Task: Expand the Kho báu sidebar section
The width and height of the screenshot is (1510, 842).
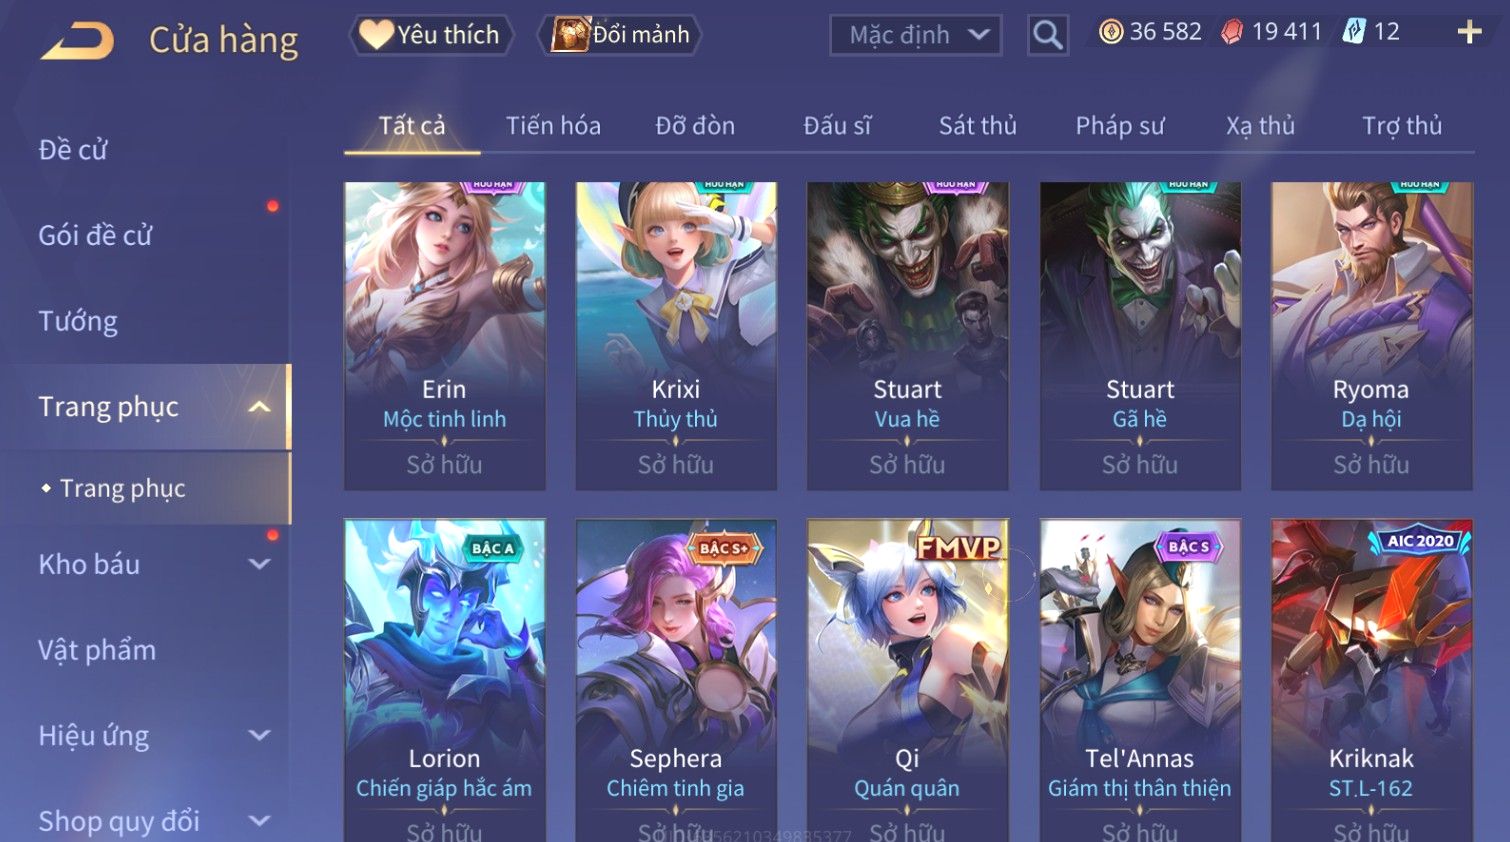Action: click(x=259, y=564)
